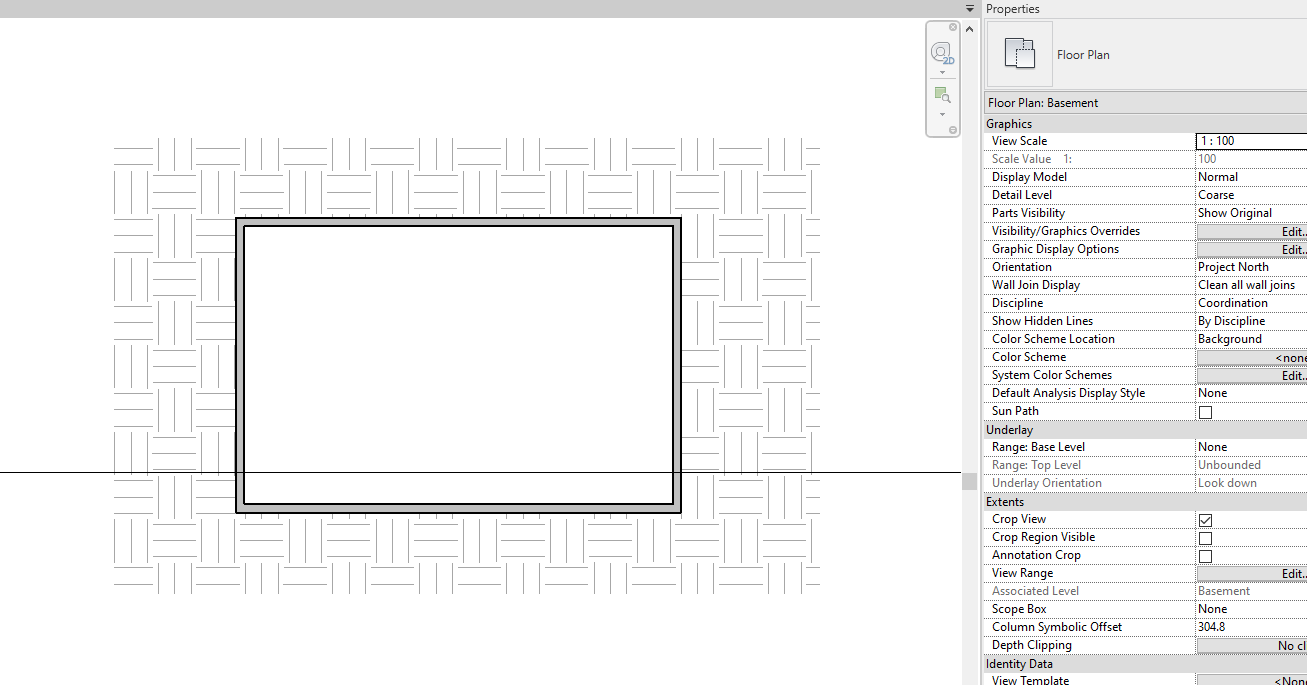The height and width of the screenshot is (685, 1307).
Task: Collapse navigation bar with minus icon
Action: pos(953,130)
